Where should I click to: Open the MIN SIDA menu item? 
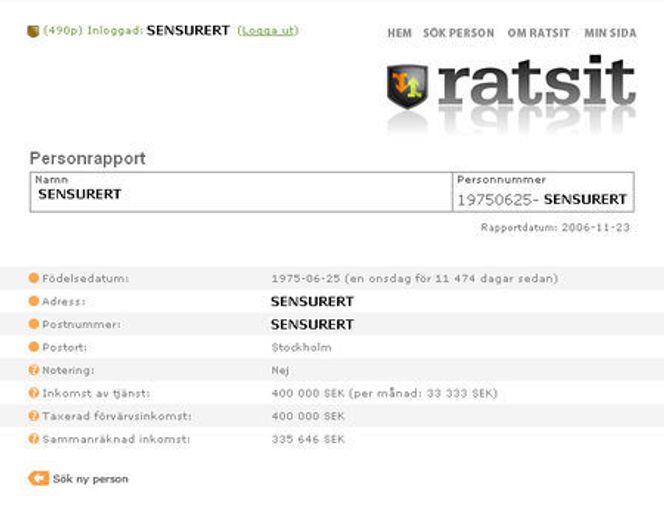(610, 33)
